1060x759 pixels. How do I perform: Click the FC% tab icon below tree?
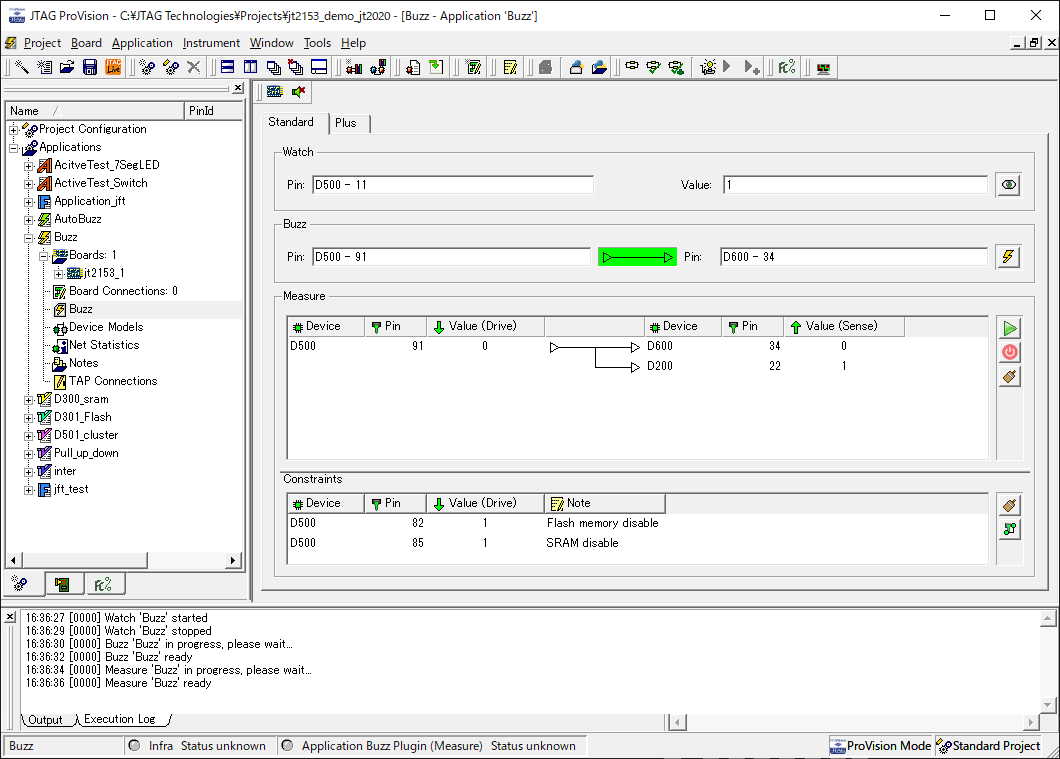103,585
